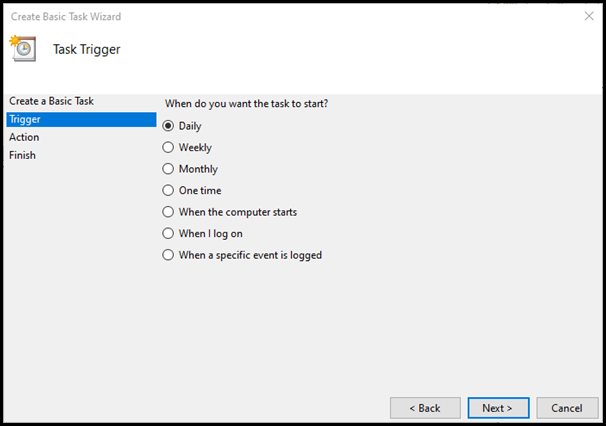Select the Daily trigger option
The height and width of the screenshot is (426, 606).
[x=168, y=126]
